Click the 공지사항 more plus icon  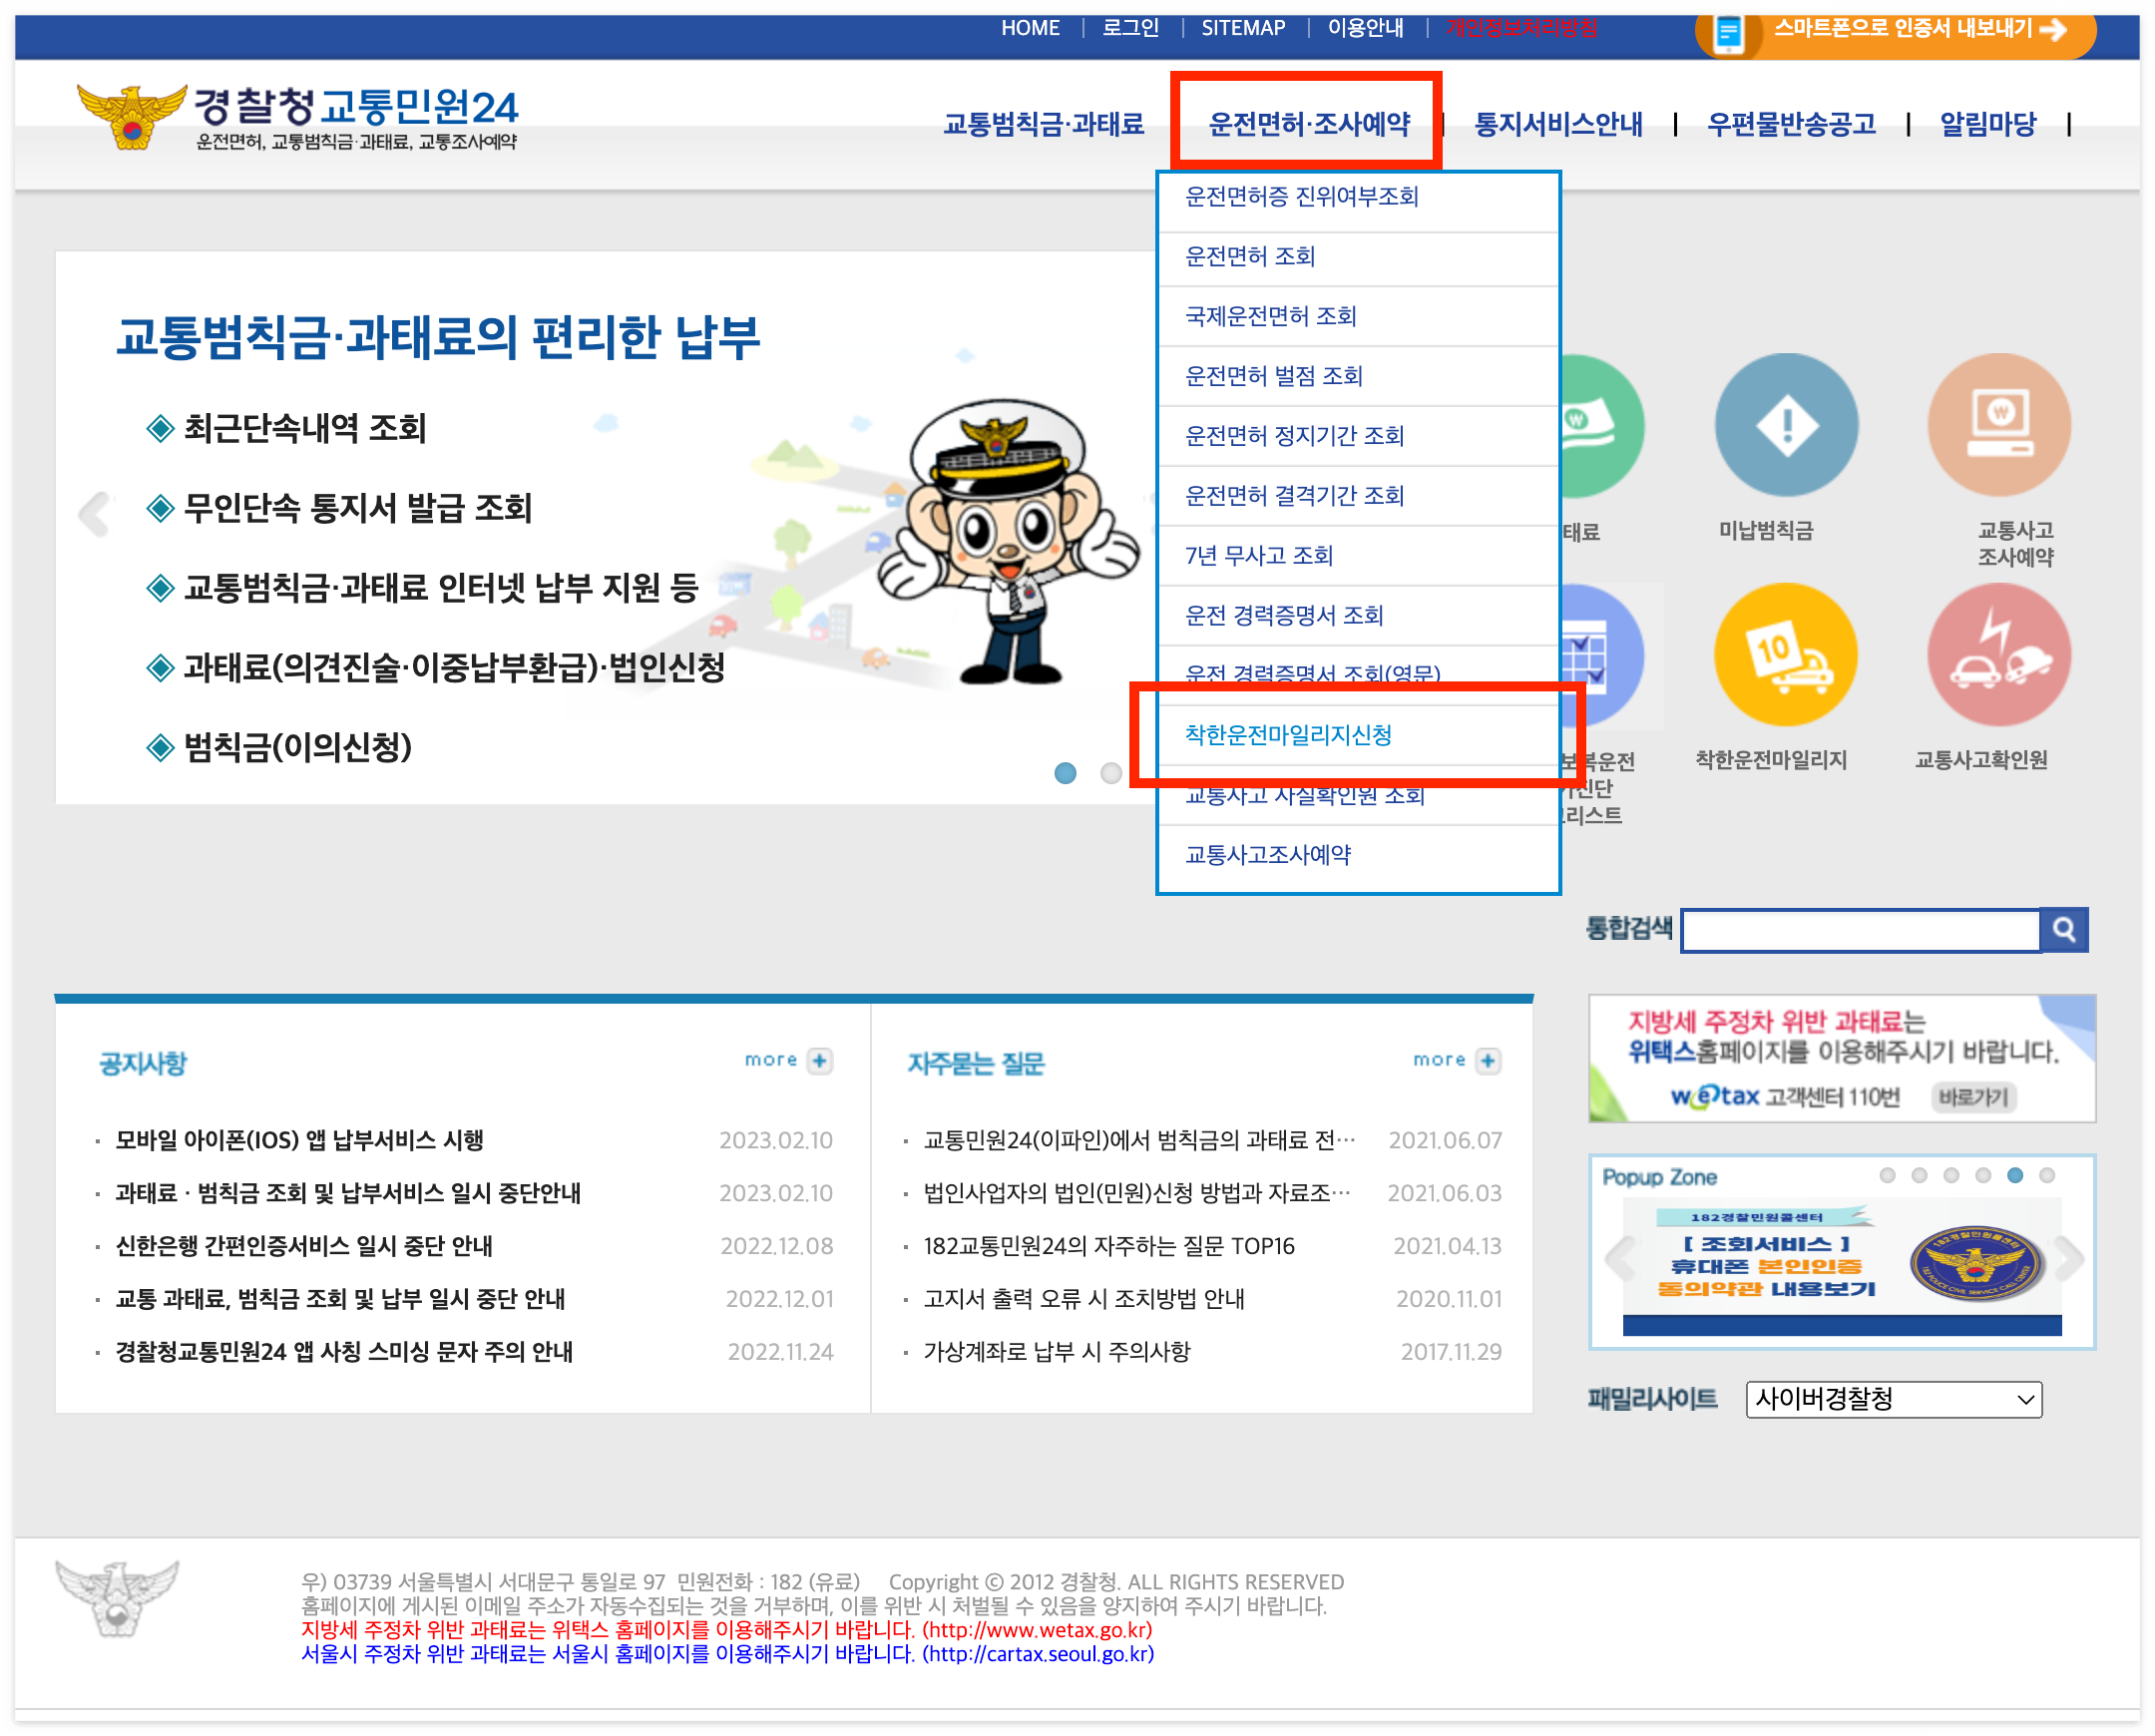pyautogui.click(x=820, y=1061)
